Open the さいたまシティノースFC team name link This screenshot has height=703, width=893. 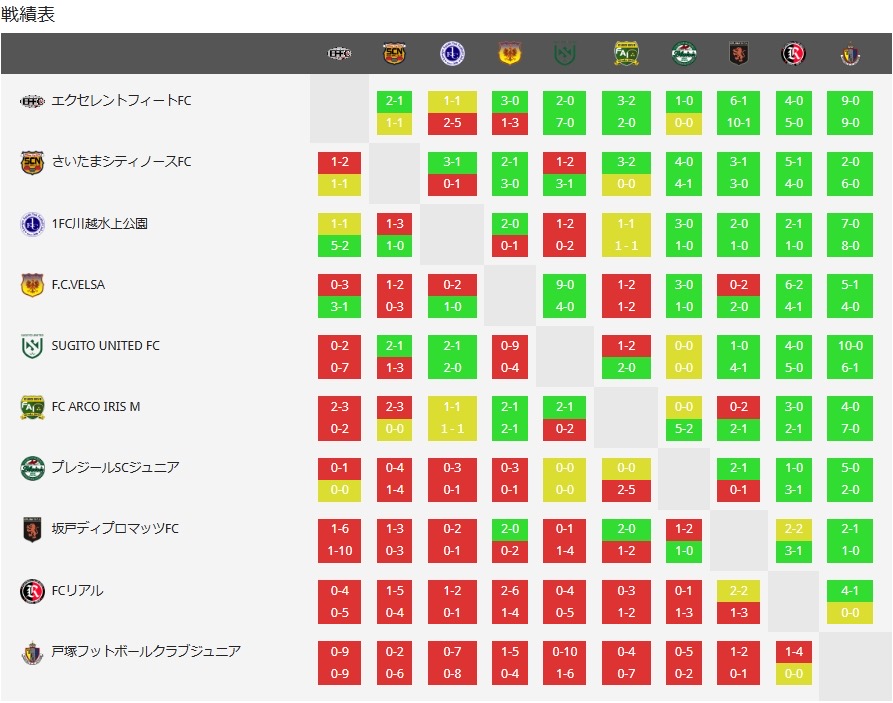[121, 162]
